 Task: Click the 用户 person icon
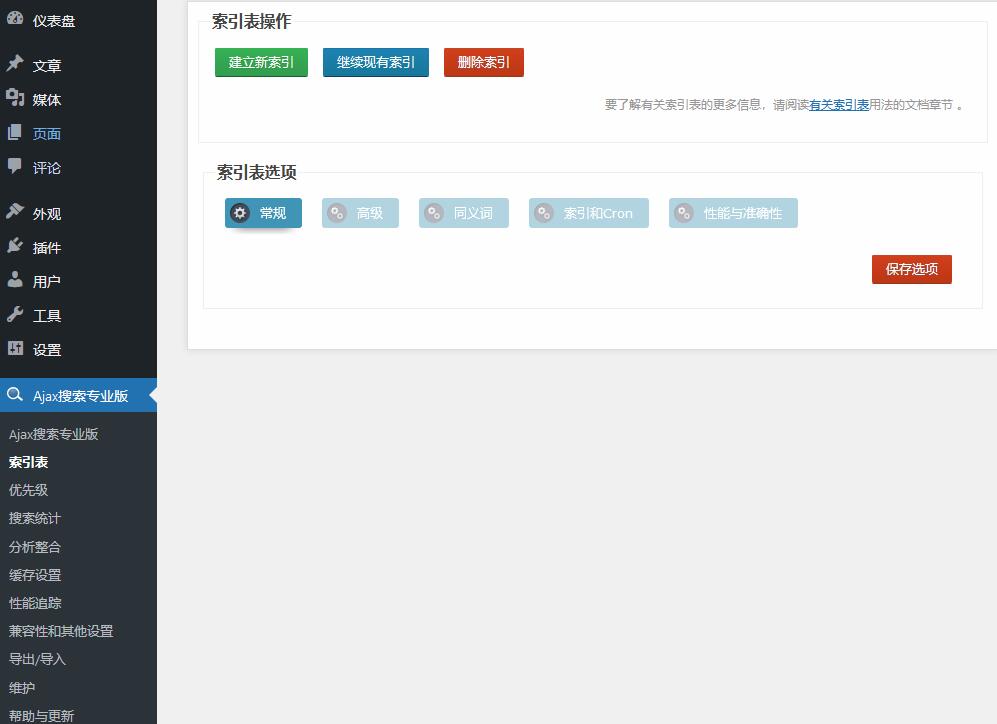(x=15, y=280)
